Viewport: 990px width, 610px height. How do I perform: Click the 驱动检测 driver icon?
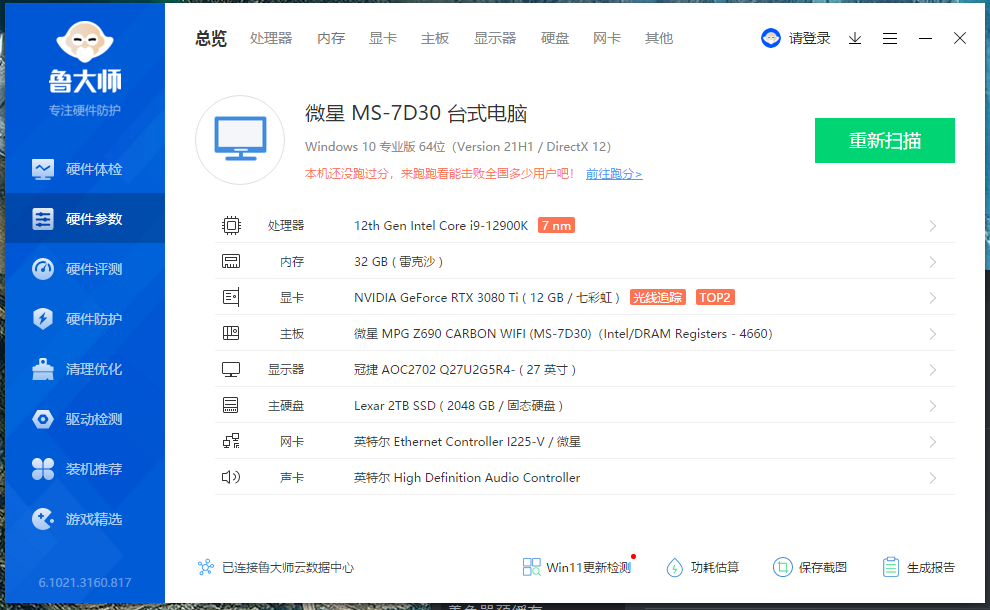[x=43, y=419]
